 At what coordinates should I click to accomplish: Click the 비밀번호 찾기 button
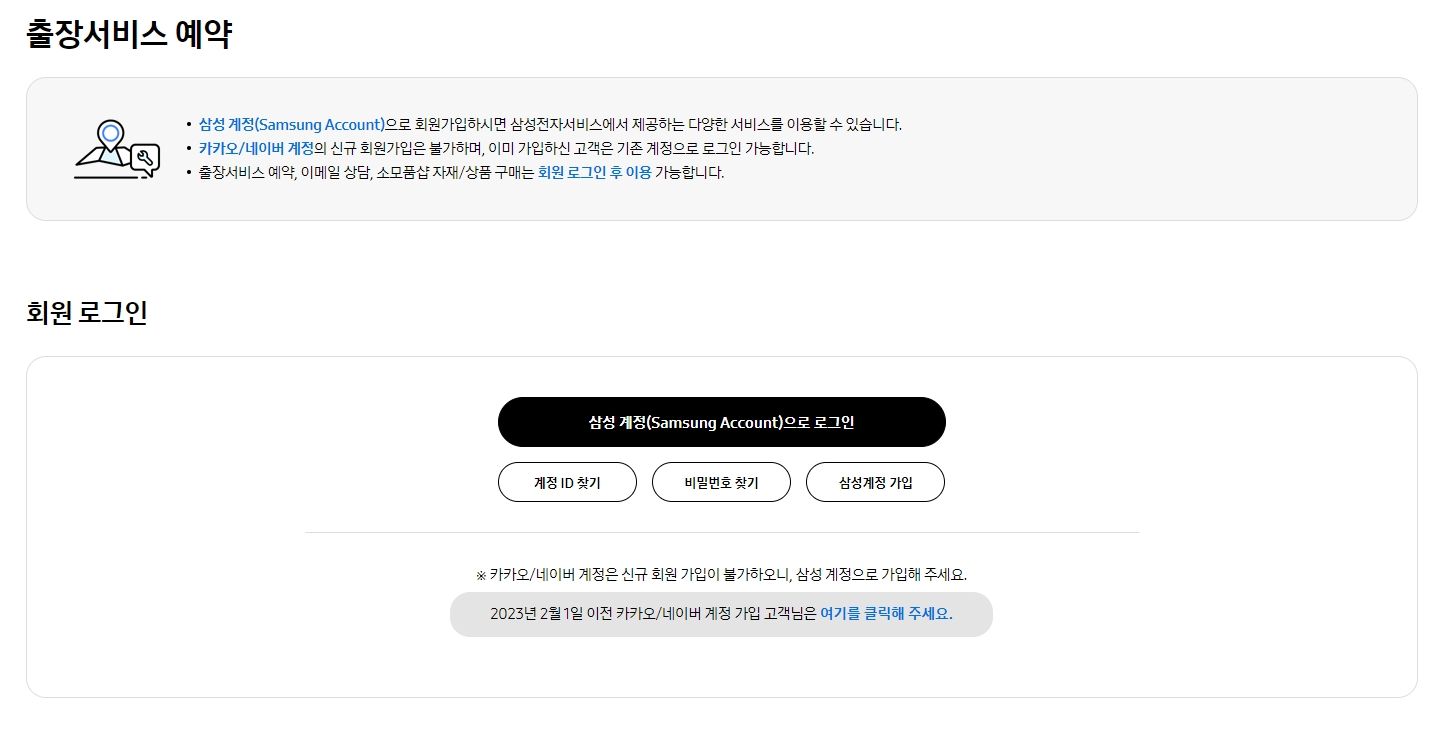click(x=721, y=481)
